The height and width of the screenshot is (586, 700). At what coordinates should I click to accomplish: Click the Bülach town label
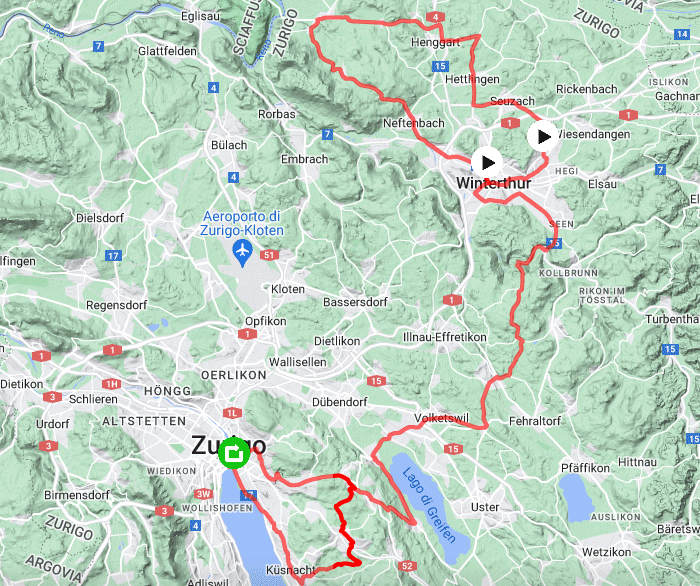pos(229,145)
